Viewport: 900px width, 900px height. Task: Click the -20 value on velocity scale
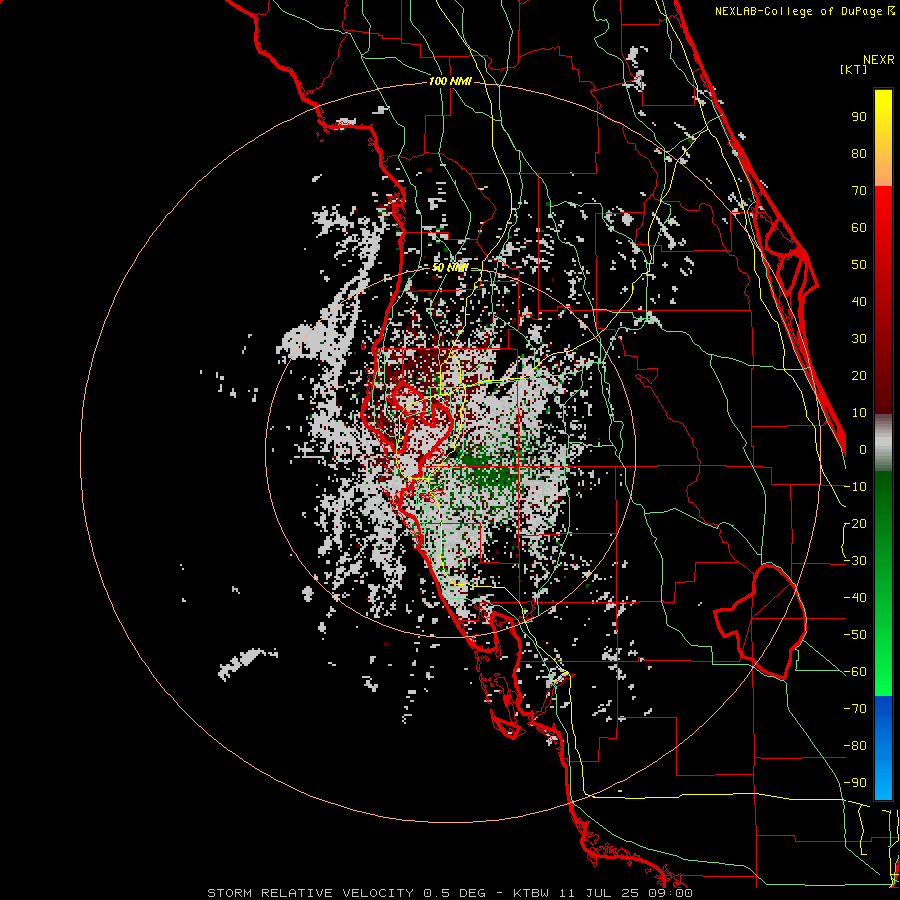click(x=855, y=524)
